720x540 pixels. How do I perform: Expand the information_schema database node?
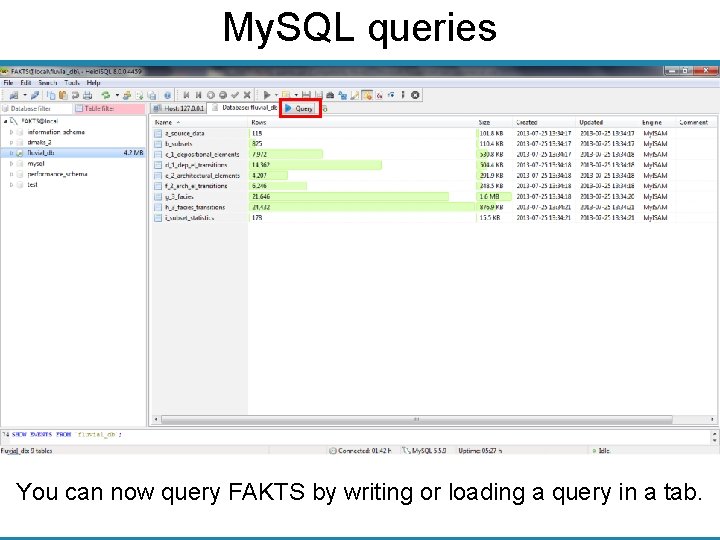tap(11, 132)
